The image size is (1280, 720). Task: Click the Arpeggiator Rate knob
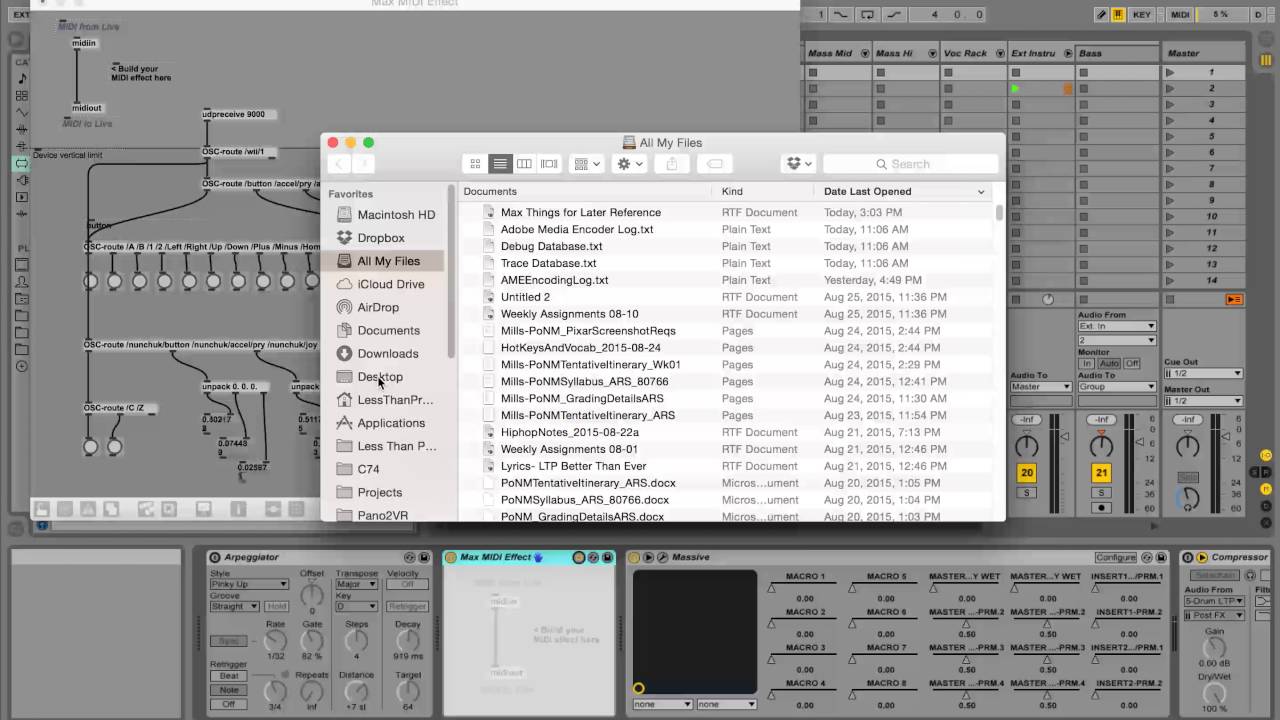tap(275, 640)
